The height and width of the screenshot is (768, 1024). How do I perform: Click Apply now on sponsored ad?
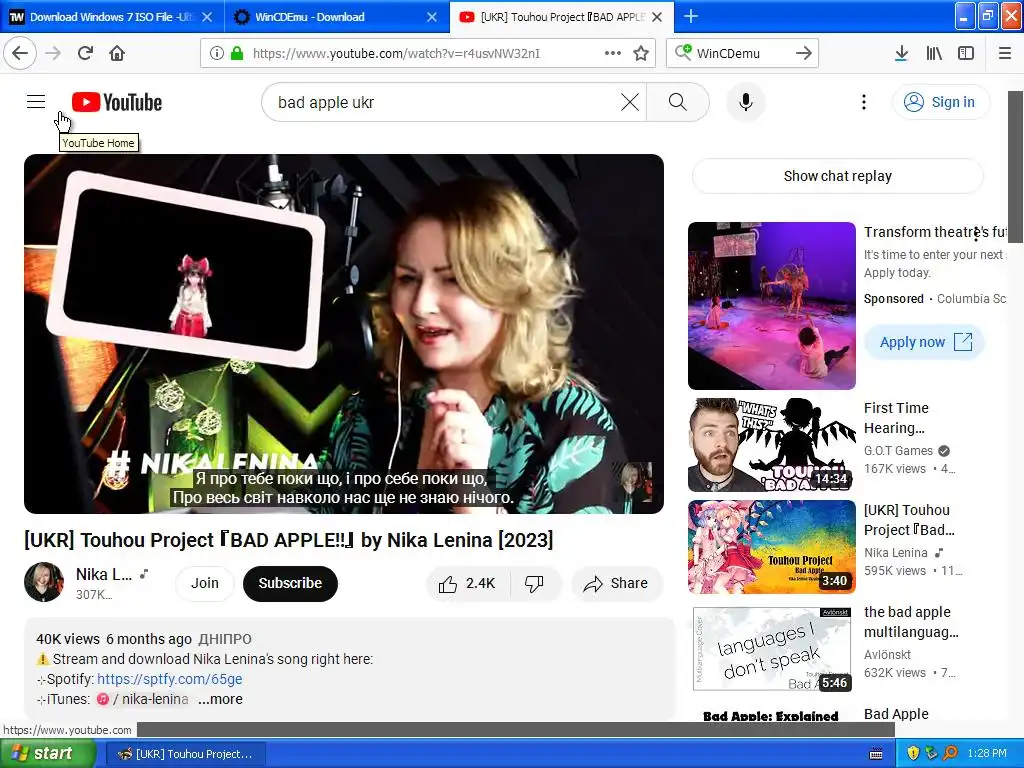coord(924,342)
